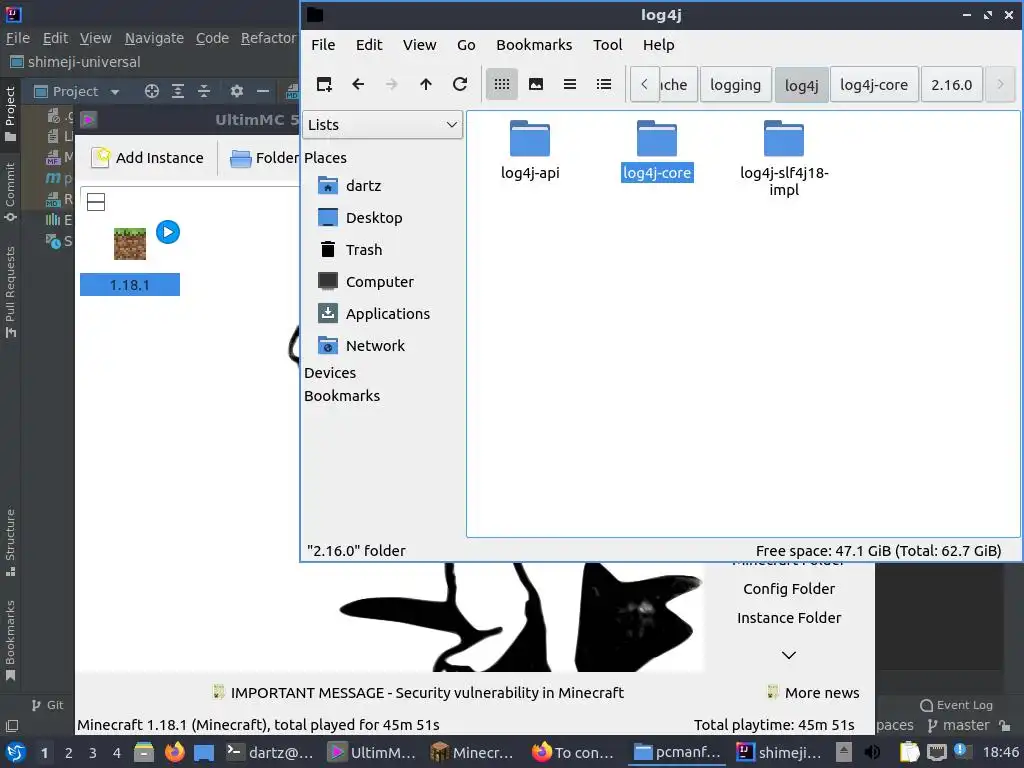Screen dimensions: 1024x768
Task: Click the volume icon in system tray
Action: pyautogui.click(x=872, y=752)
